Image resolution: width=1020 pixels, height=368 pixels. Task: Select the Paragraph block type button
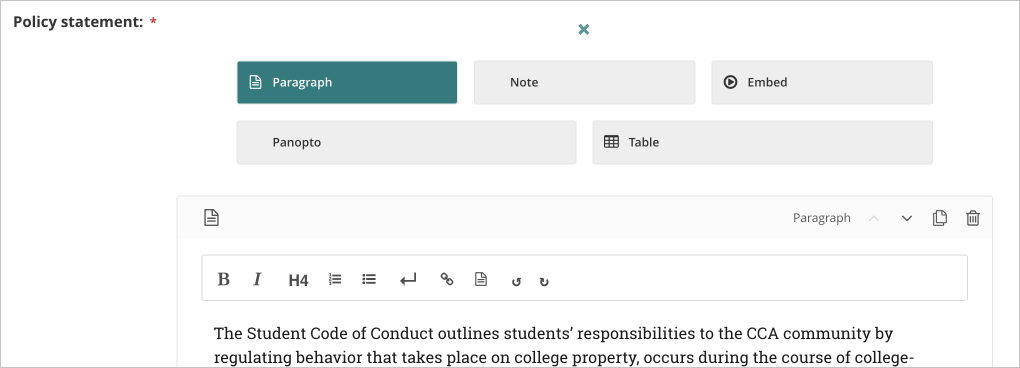[347, 83]
